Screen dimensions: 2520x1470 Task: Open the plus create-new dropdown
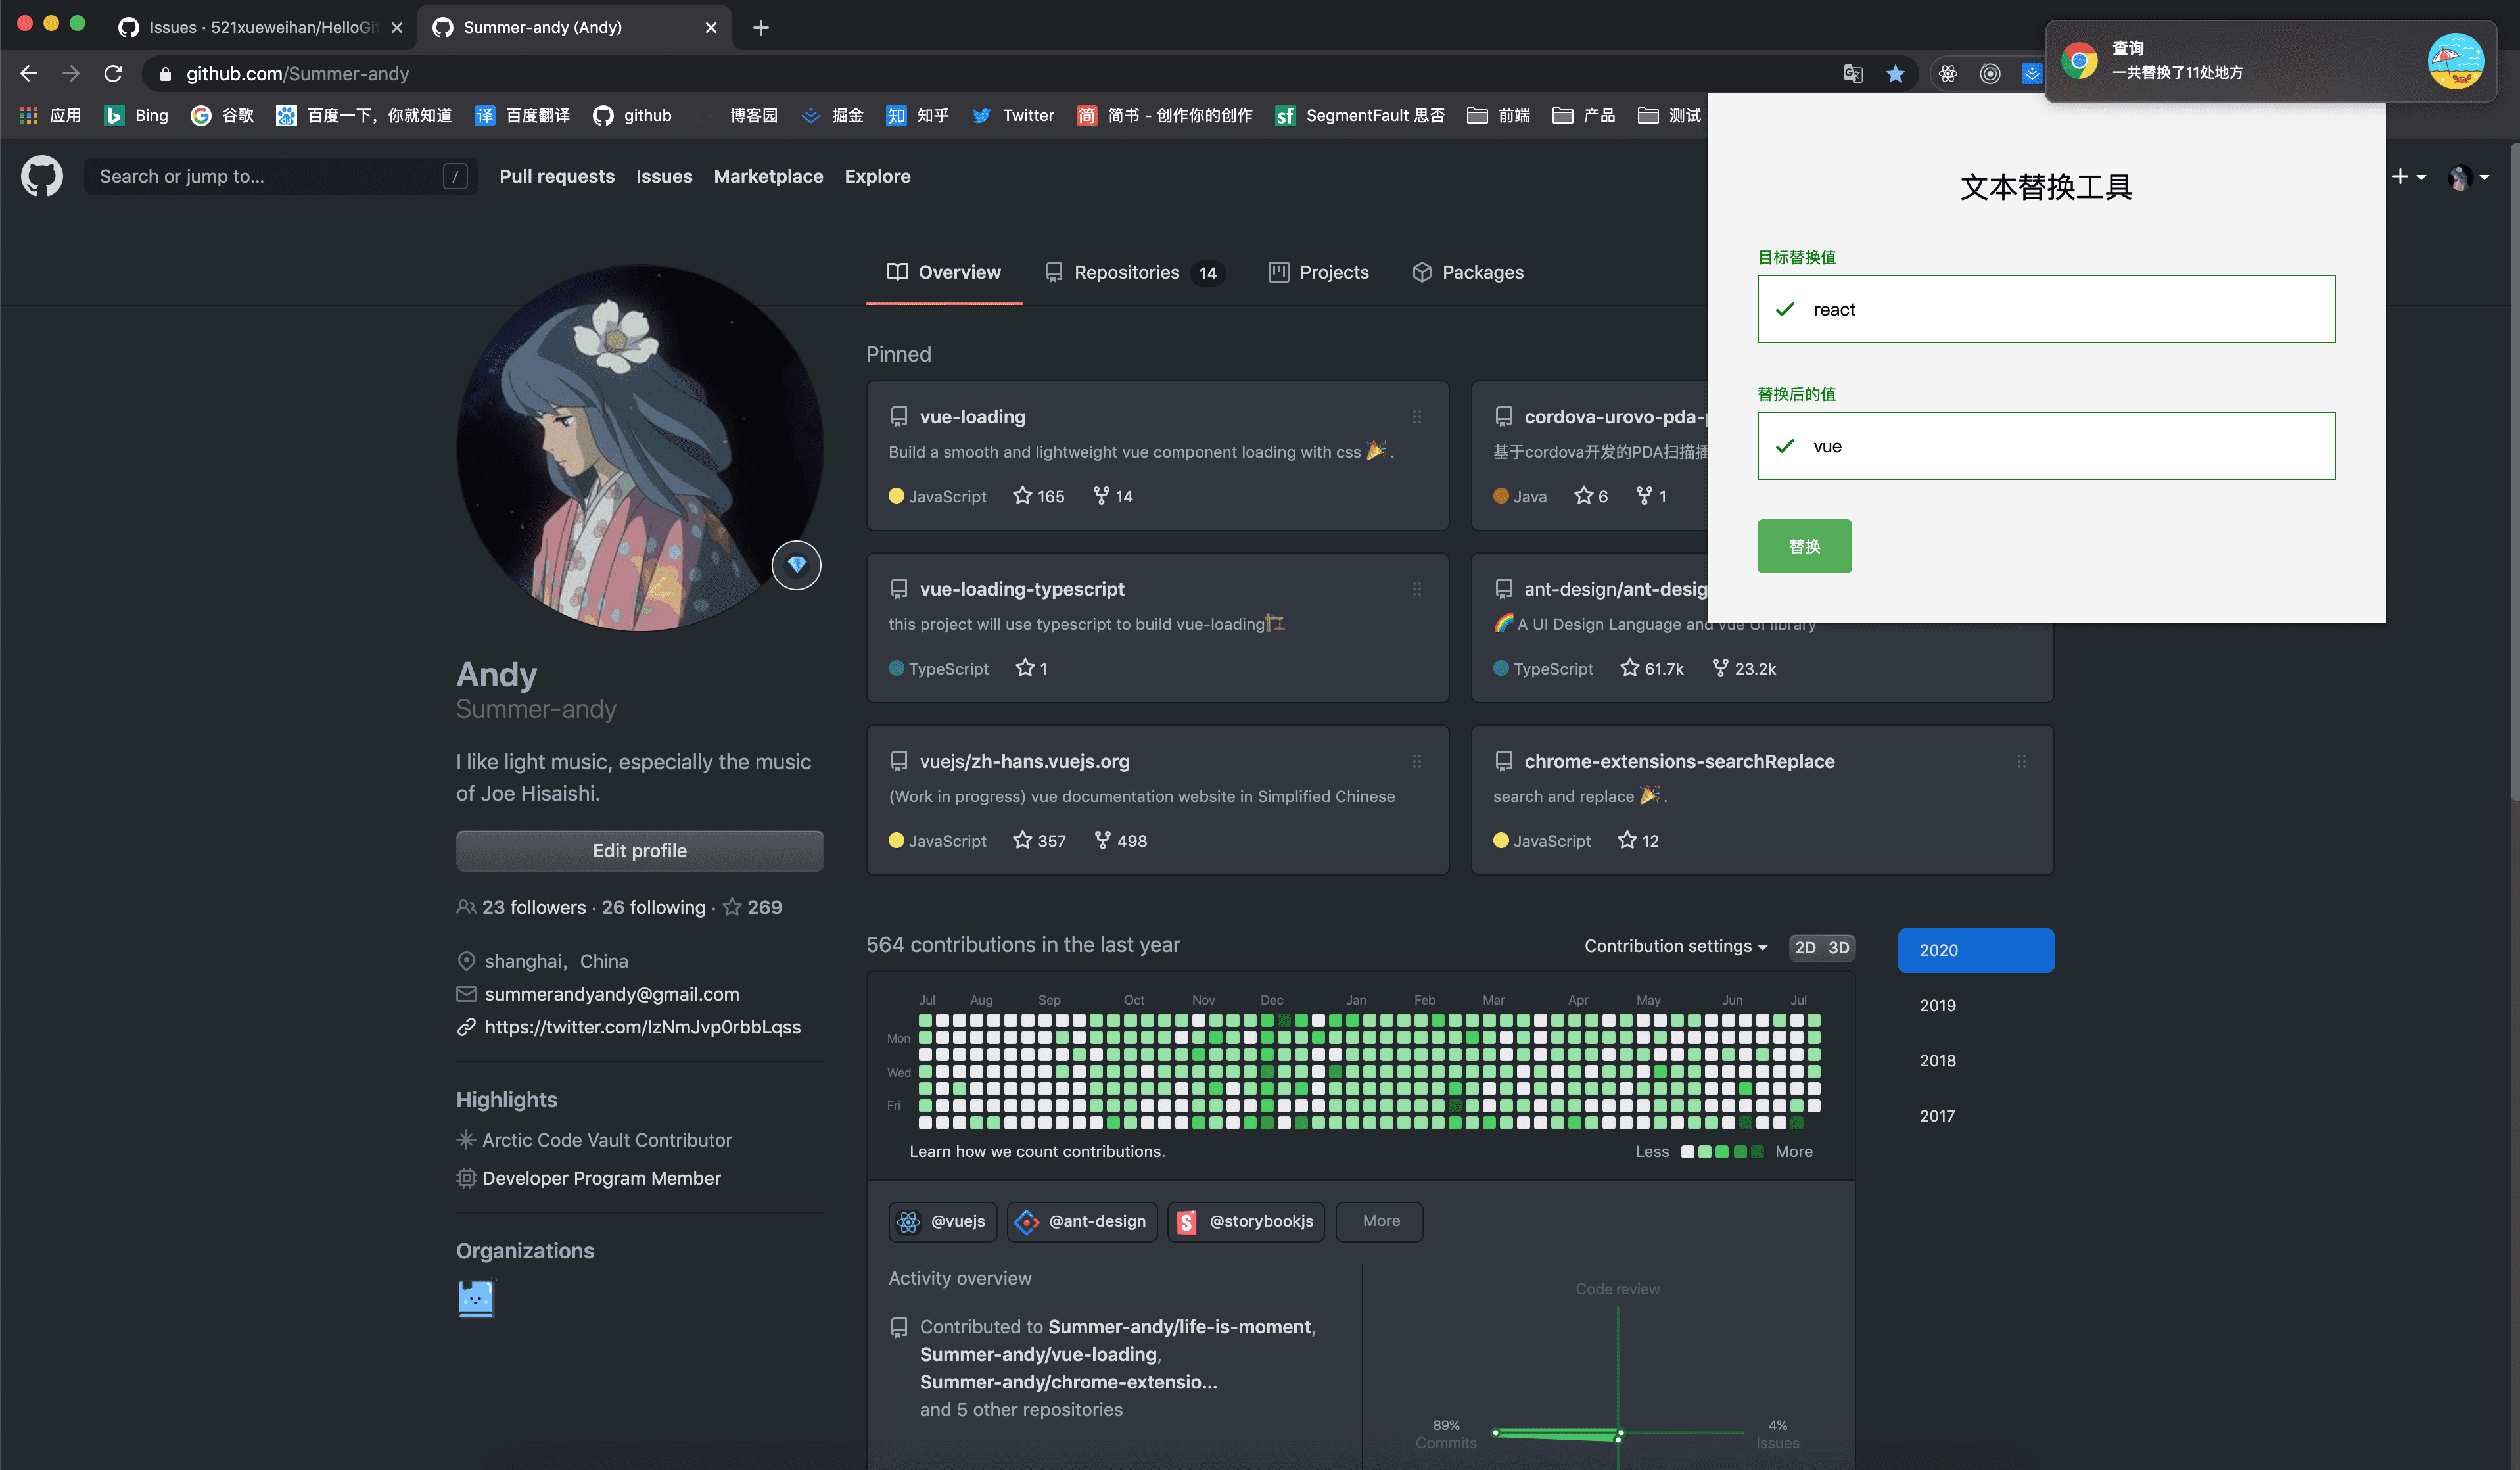(2409, 176)
